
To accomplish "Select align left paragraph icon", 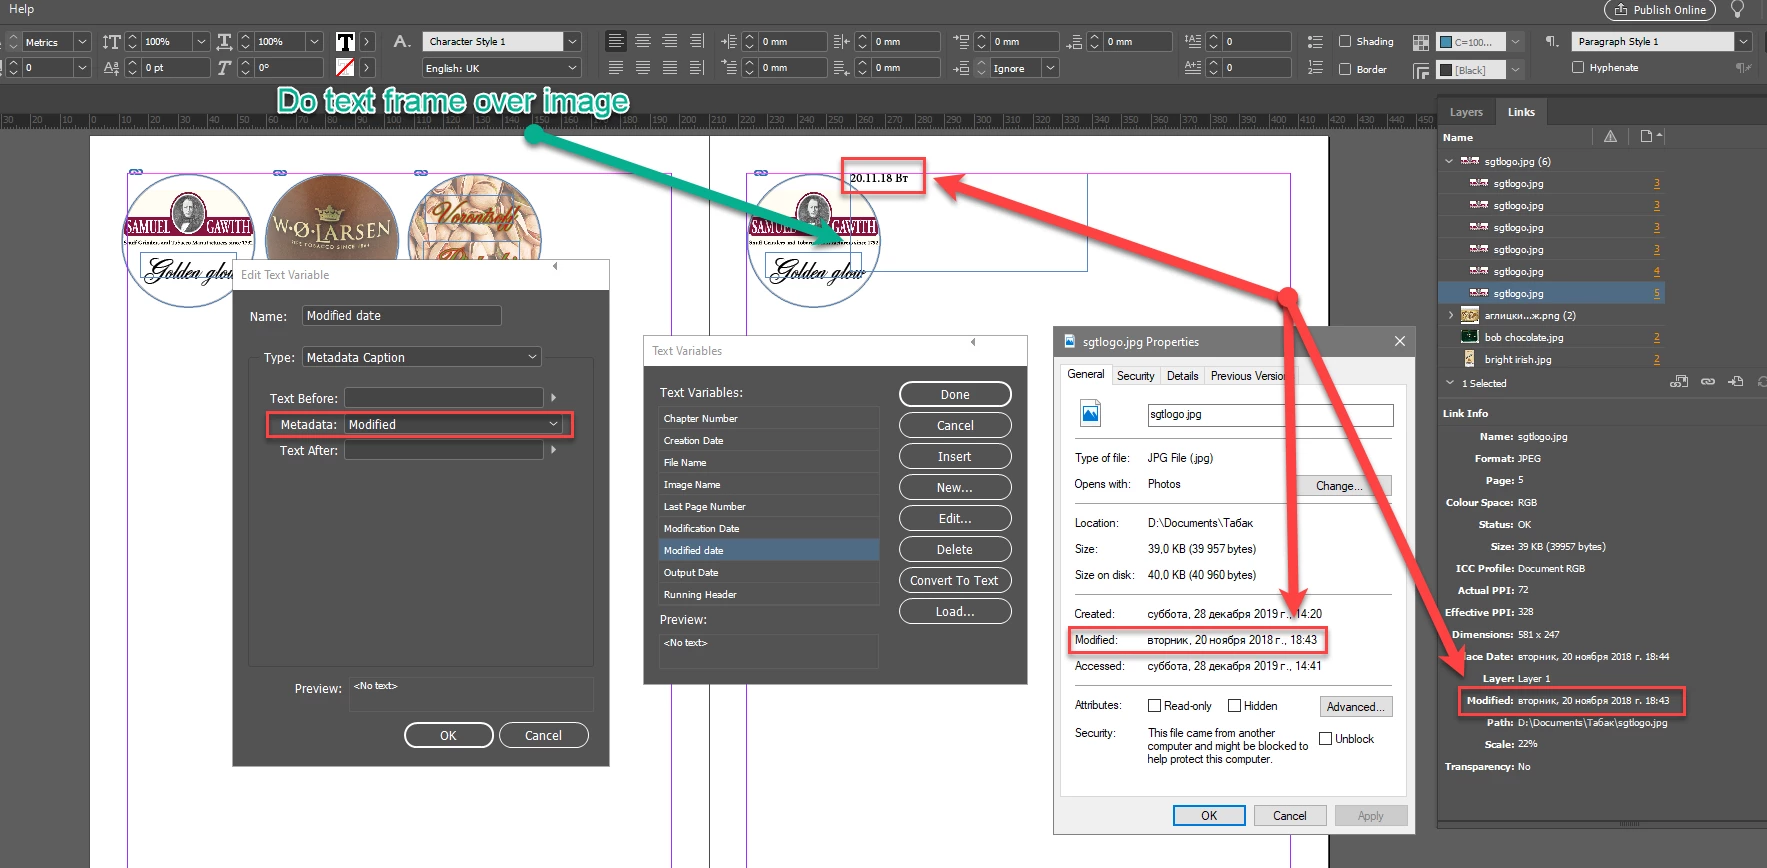I will point(616,41).
